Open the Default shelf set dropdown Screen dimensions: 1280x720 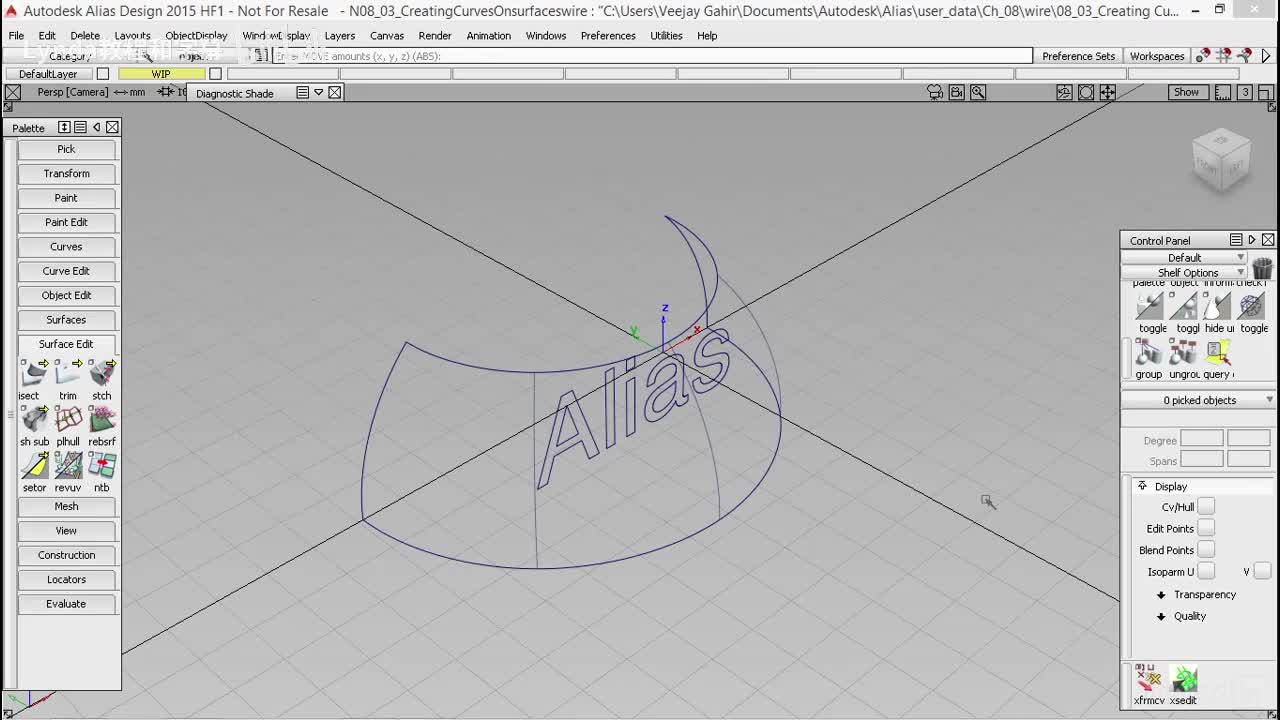point(1185,257)
